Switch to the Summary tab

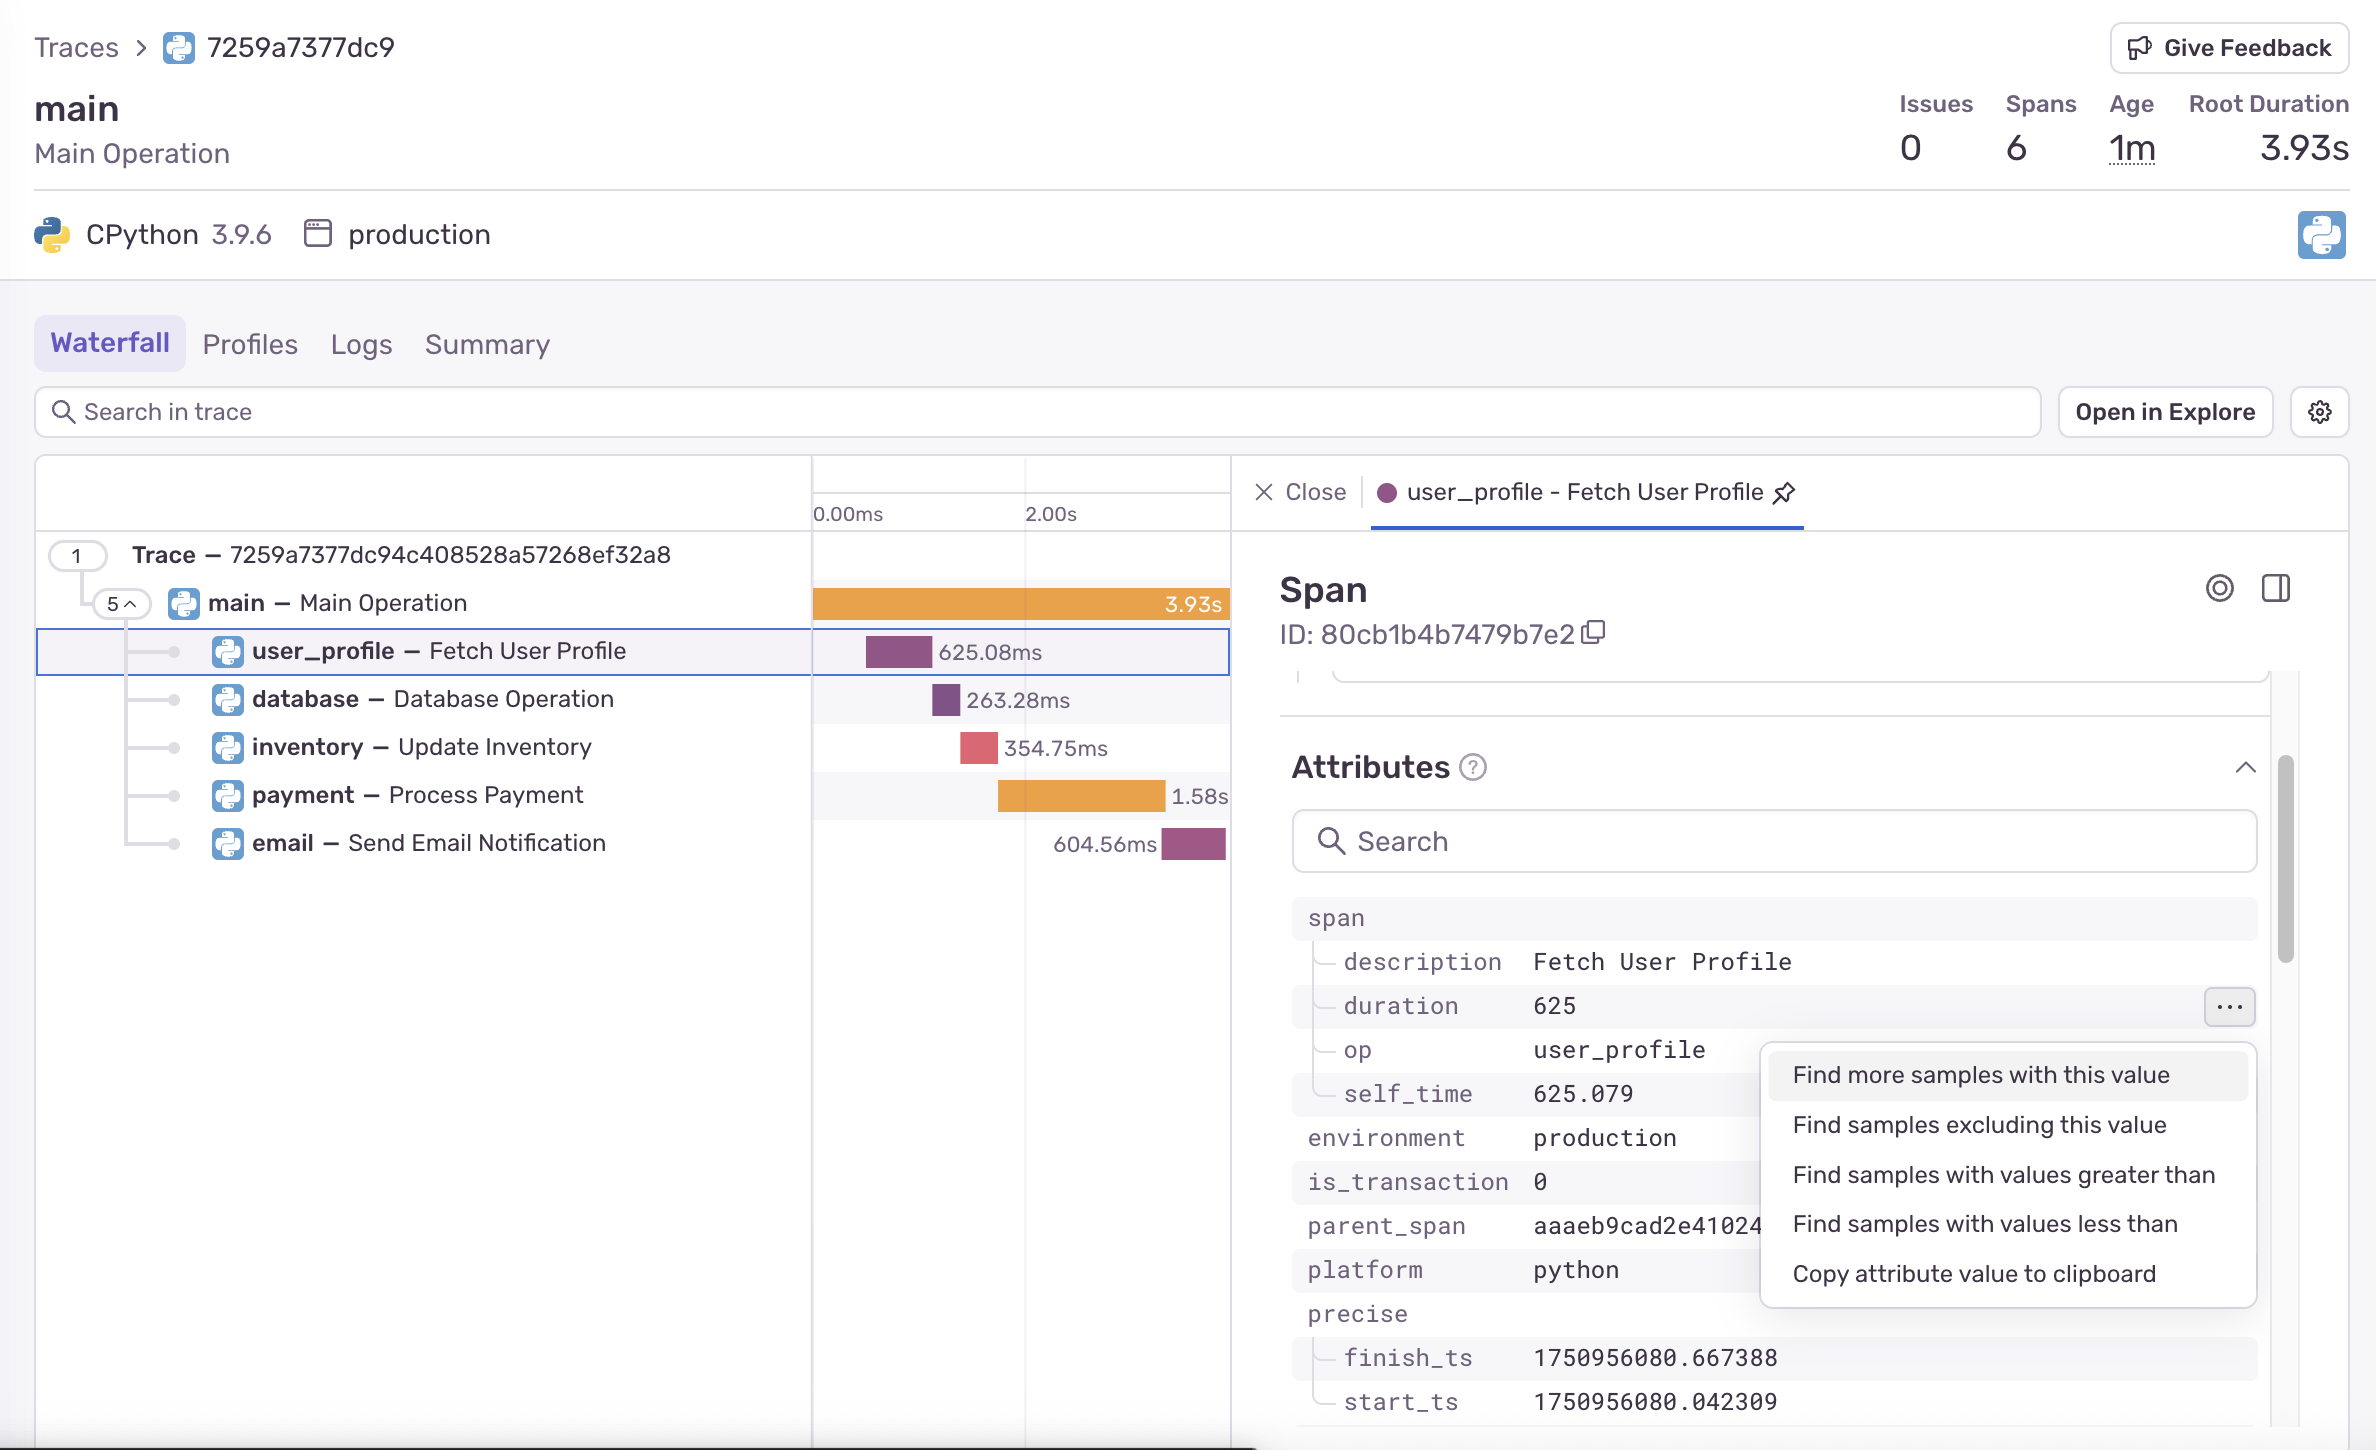487,344
